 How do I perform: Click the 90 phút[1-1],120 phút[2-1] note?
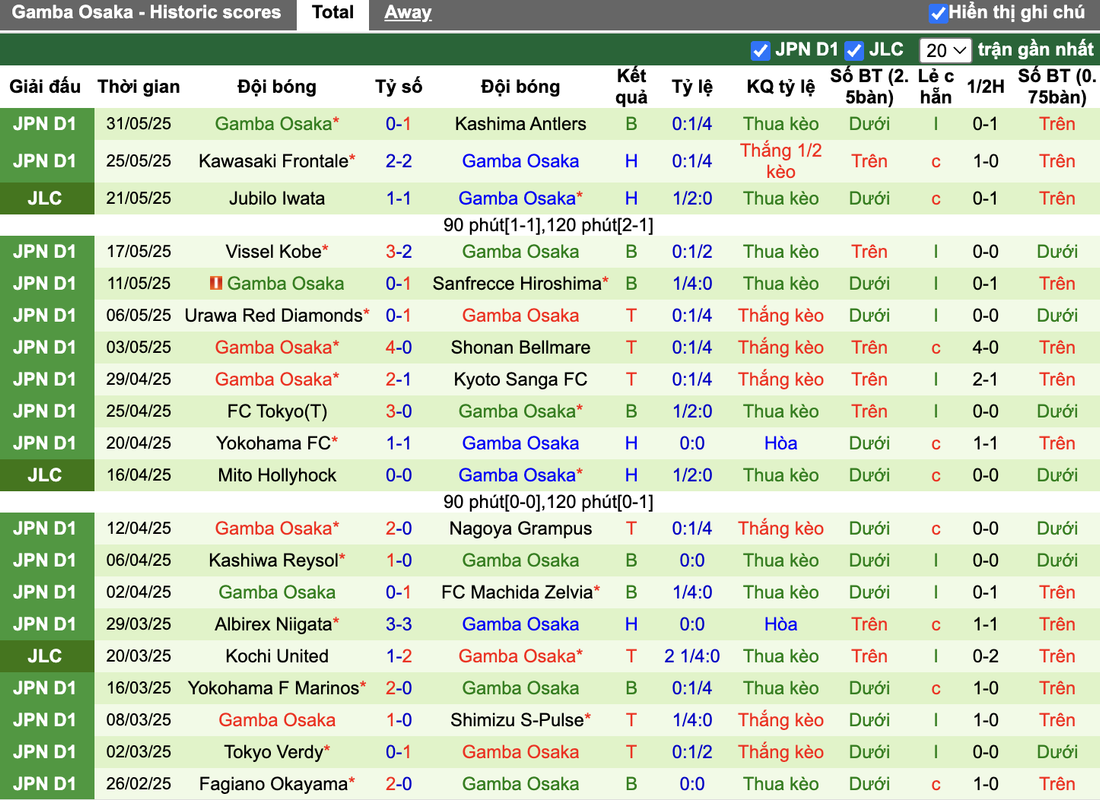click(548, 225)
